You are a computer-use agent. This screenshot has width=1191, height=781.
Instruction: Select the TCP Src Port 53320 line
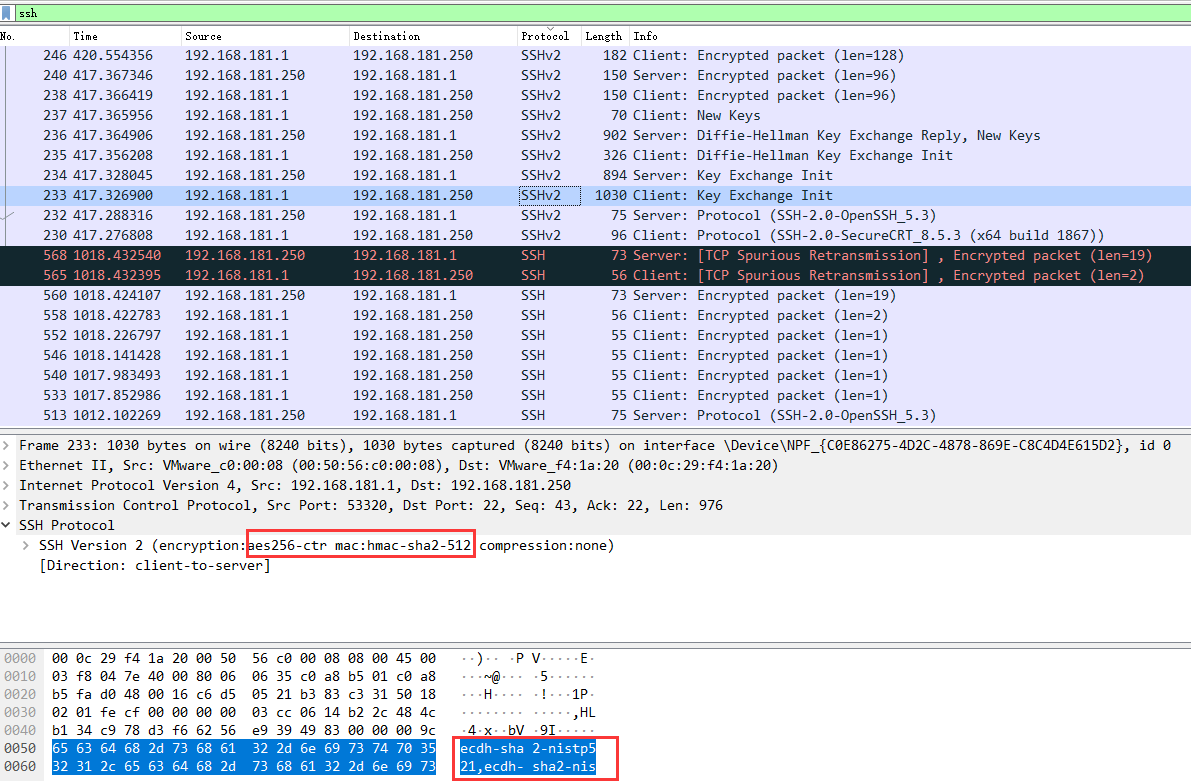click(x=371, y=505)
